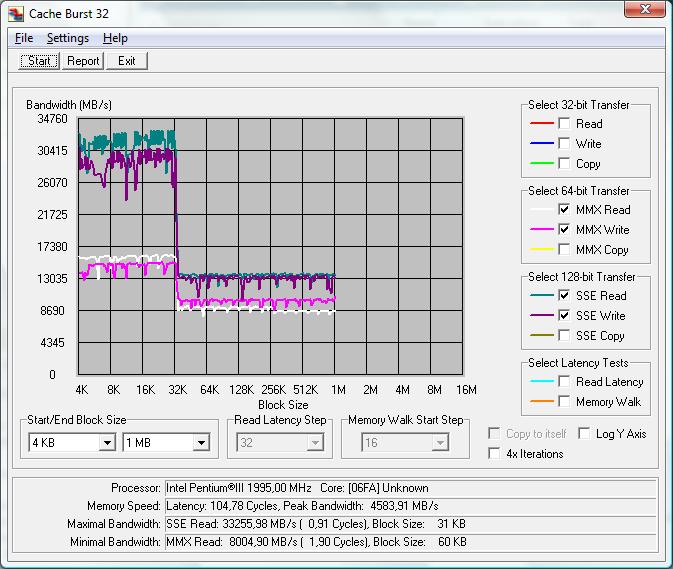Open the Settings menu
The image size is (673, 569).
tap(68, 38)
